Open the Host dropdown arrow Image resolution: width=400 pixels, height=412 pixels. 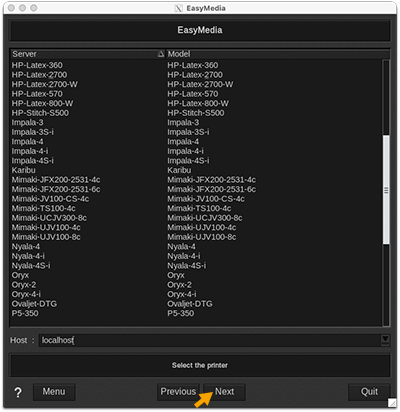[385, 340]
